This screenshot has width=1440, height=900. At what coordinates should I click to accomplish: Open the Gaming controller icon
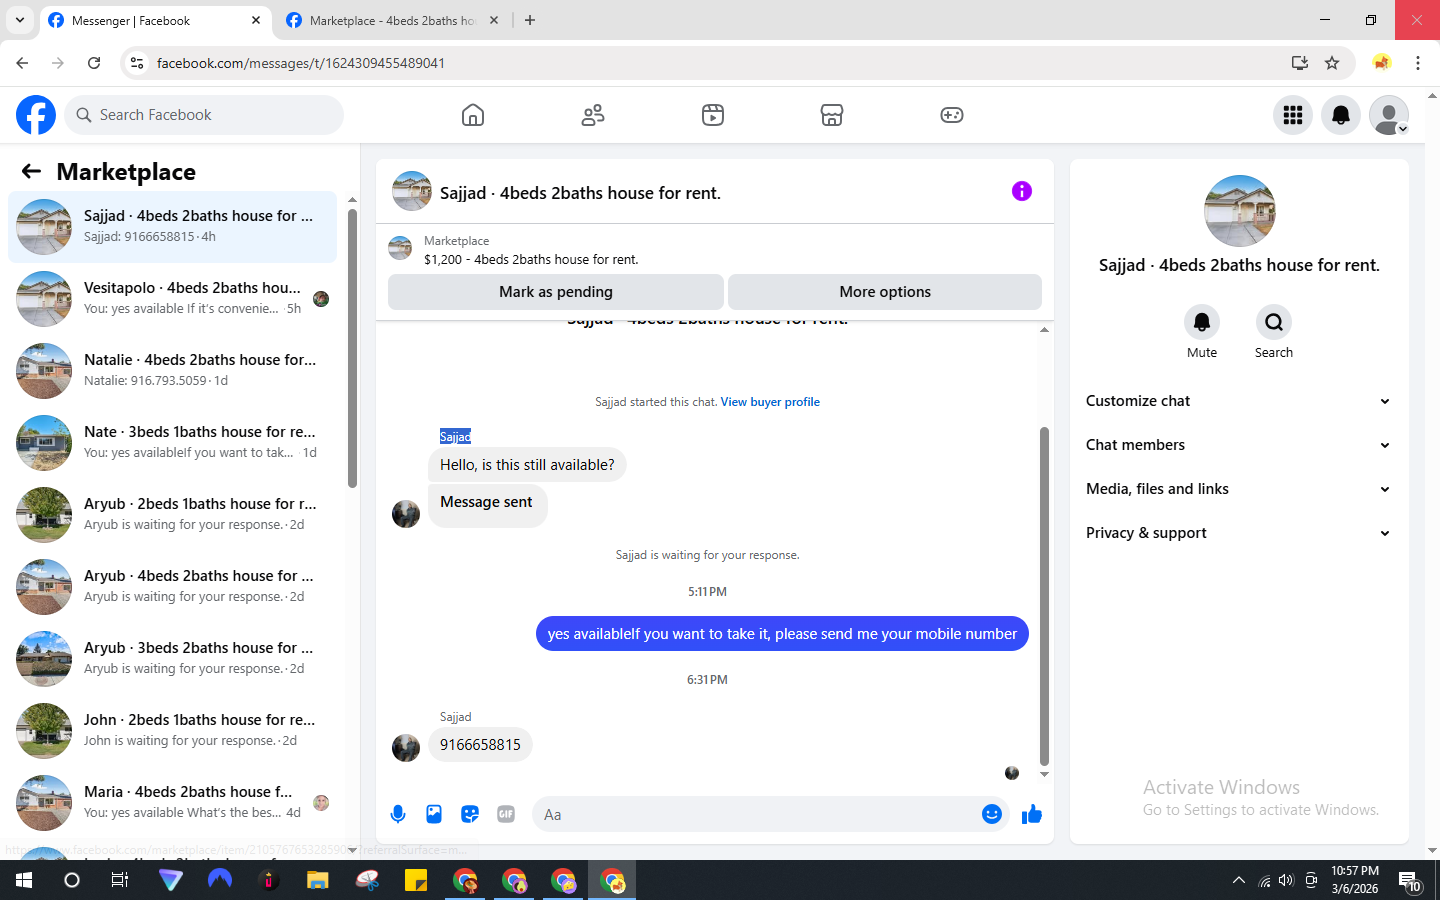[x=952, y=115]
